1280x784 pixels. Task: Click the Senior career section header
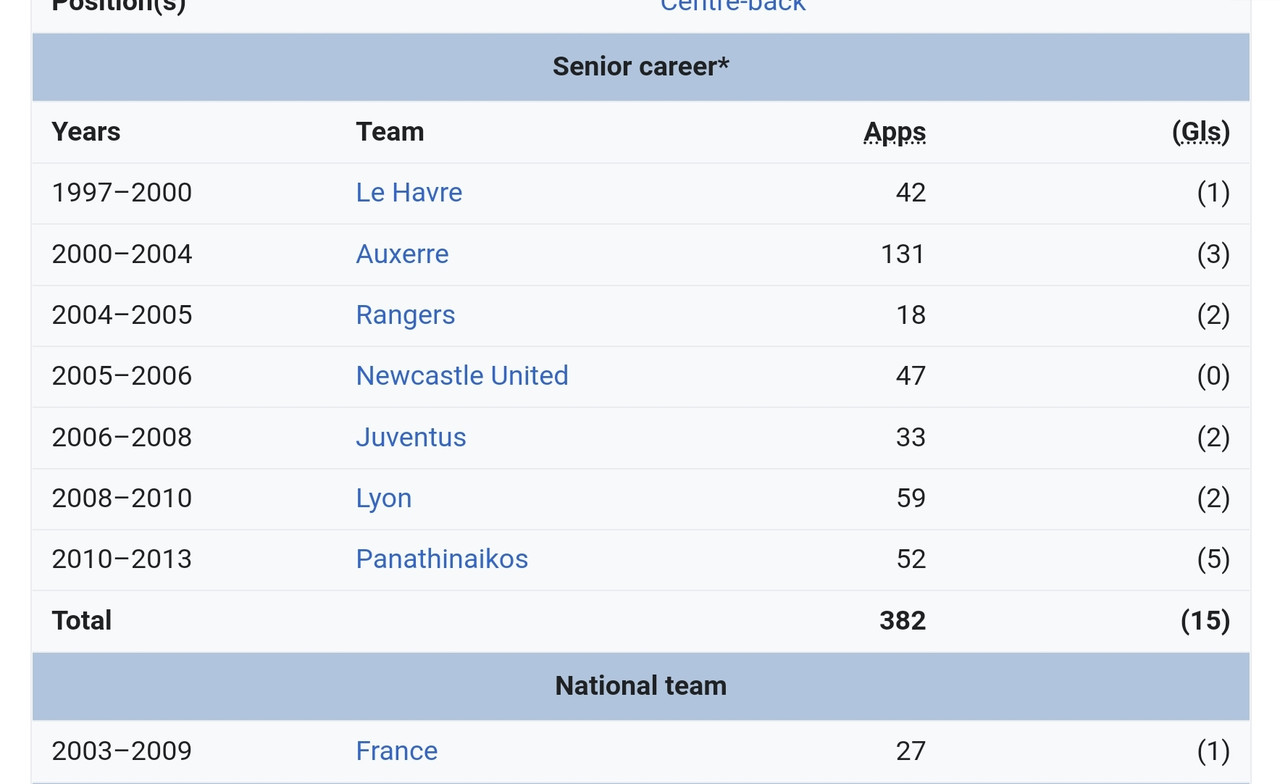point(640,67)
